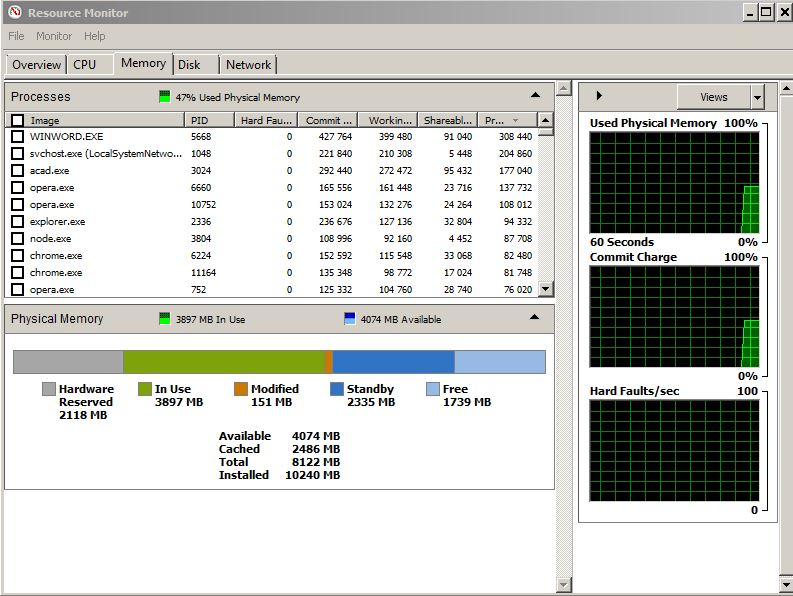Click green 3897 MB In Use indicator icon
Screen dimensions: 793x596
[x=164, y=319]
